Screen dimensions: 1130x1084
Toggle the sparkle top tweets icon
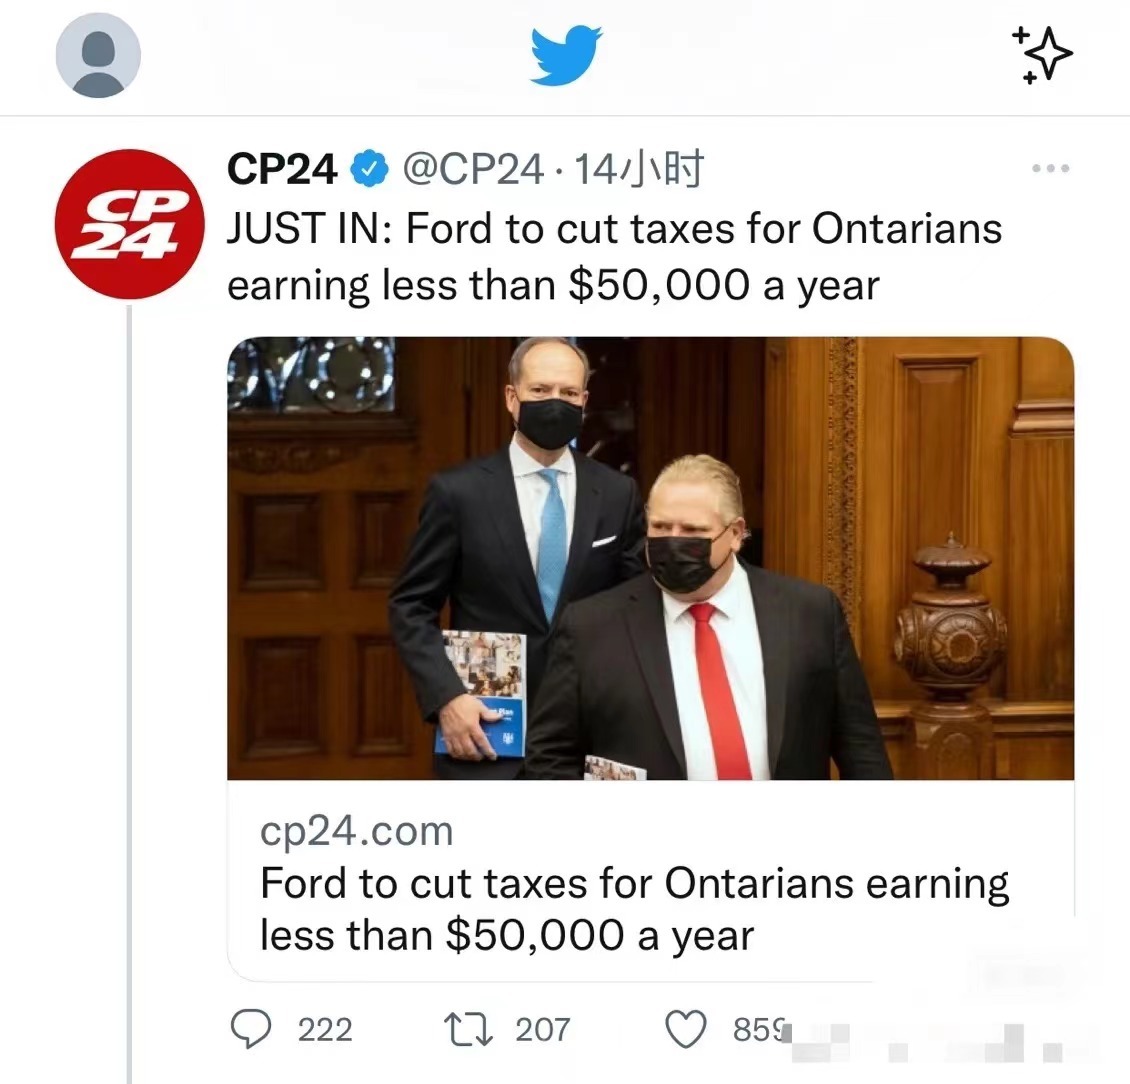(1042, 55)
